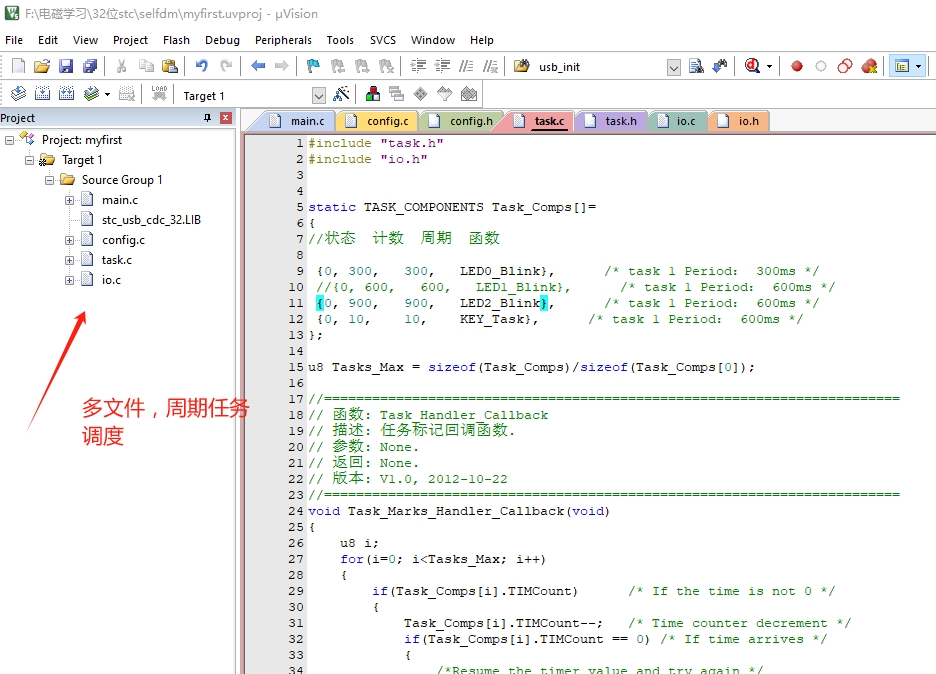Open the File menu
This screenshot has height=674, width=936.
click(x=14, y=40)
